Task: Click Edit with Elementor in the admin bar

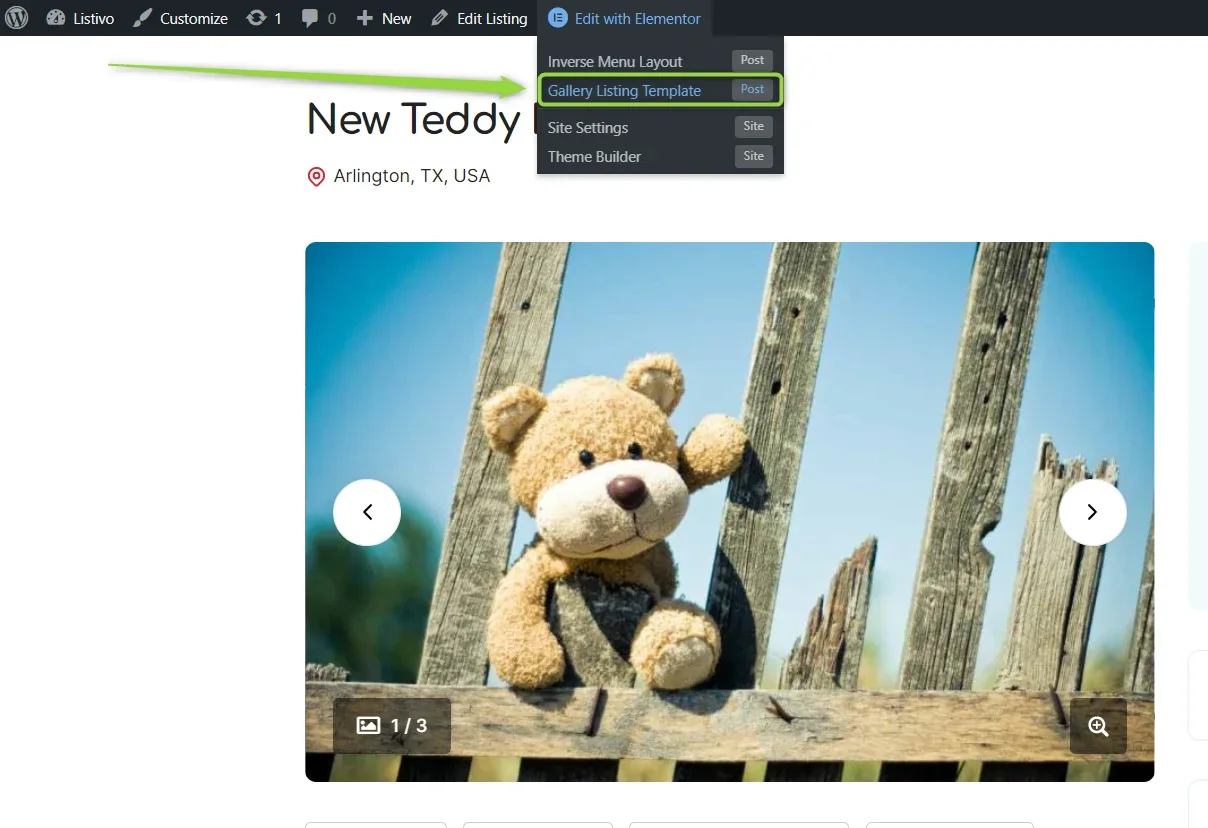Action: pos(625,18)
